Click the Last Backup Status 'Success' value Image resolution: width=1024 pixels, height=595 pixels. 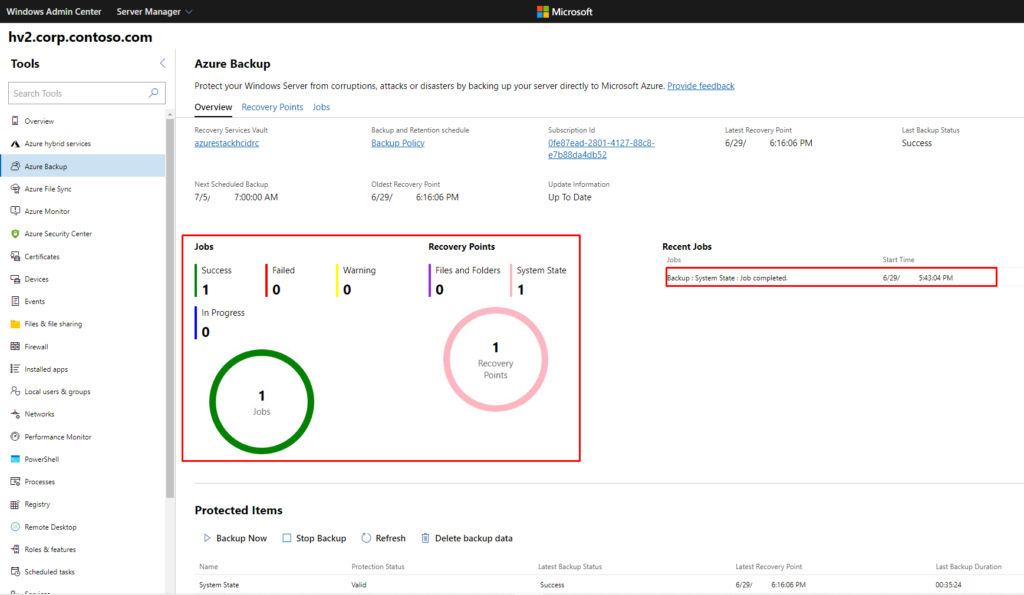click(917, 143)
